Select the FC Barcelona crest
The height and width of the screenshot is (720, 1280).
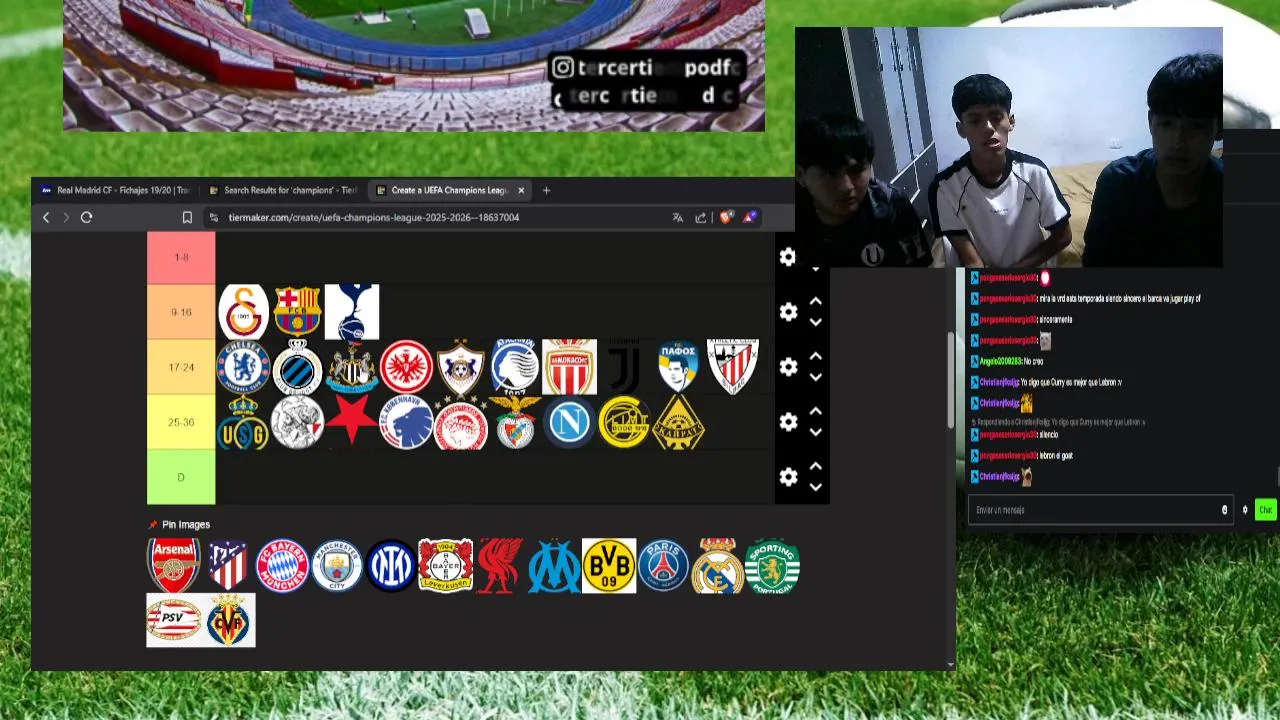298,312
